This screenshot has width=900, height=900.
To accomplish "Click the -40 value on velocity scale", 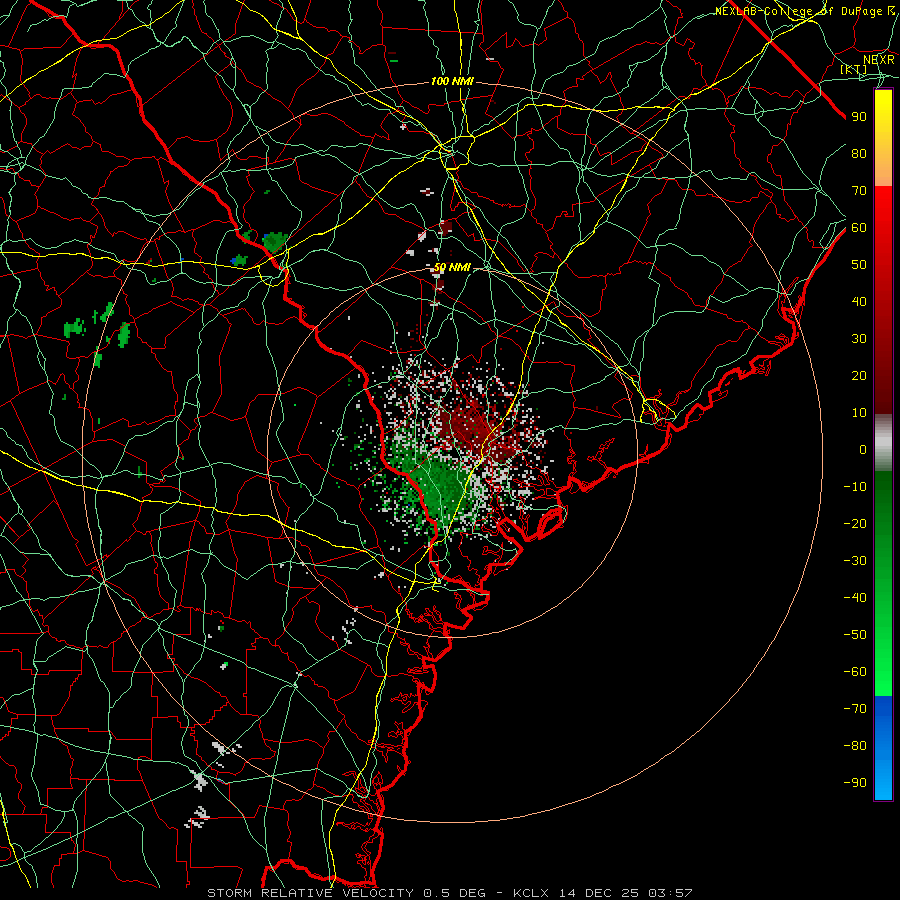I will click(855, 598).
